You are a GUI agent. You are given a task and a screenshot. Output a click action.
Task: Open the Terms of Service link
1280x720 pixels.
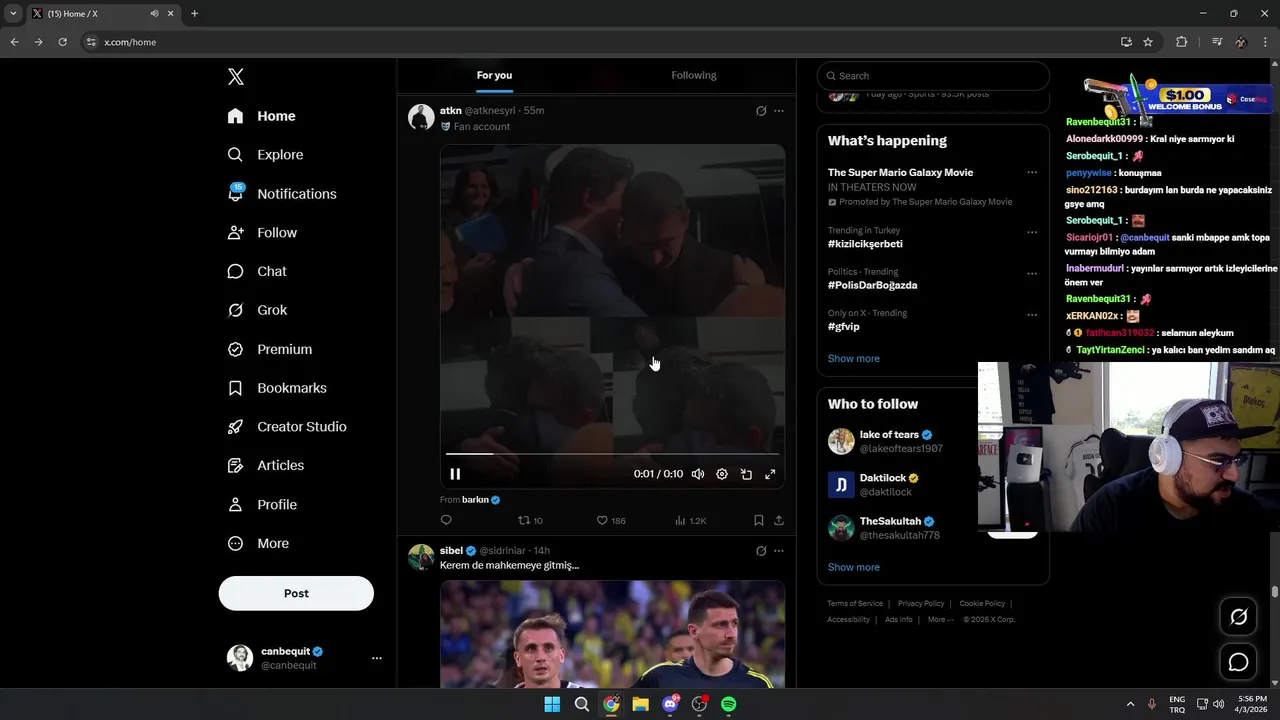(x=855, y=604)
